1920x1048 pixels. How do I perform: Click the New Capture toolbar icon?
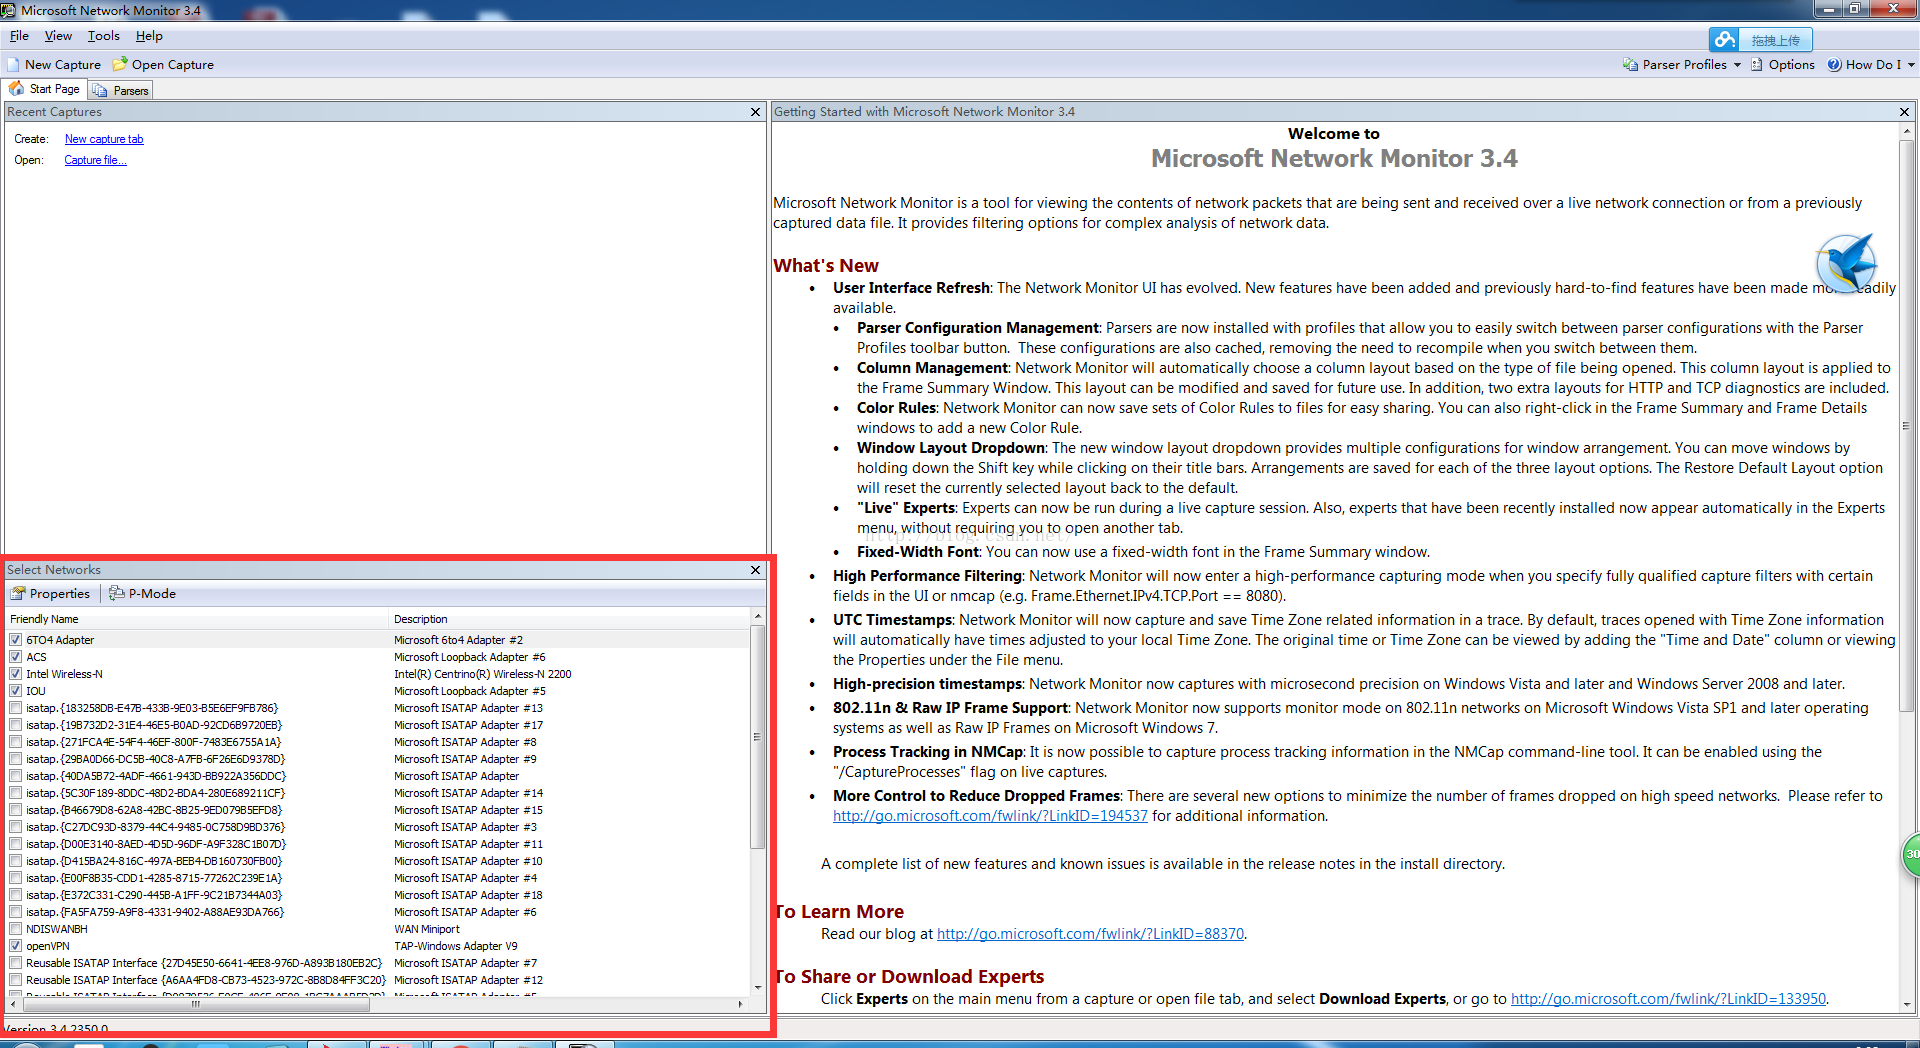click(x=14, y=64)
